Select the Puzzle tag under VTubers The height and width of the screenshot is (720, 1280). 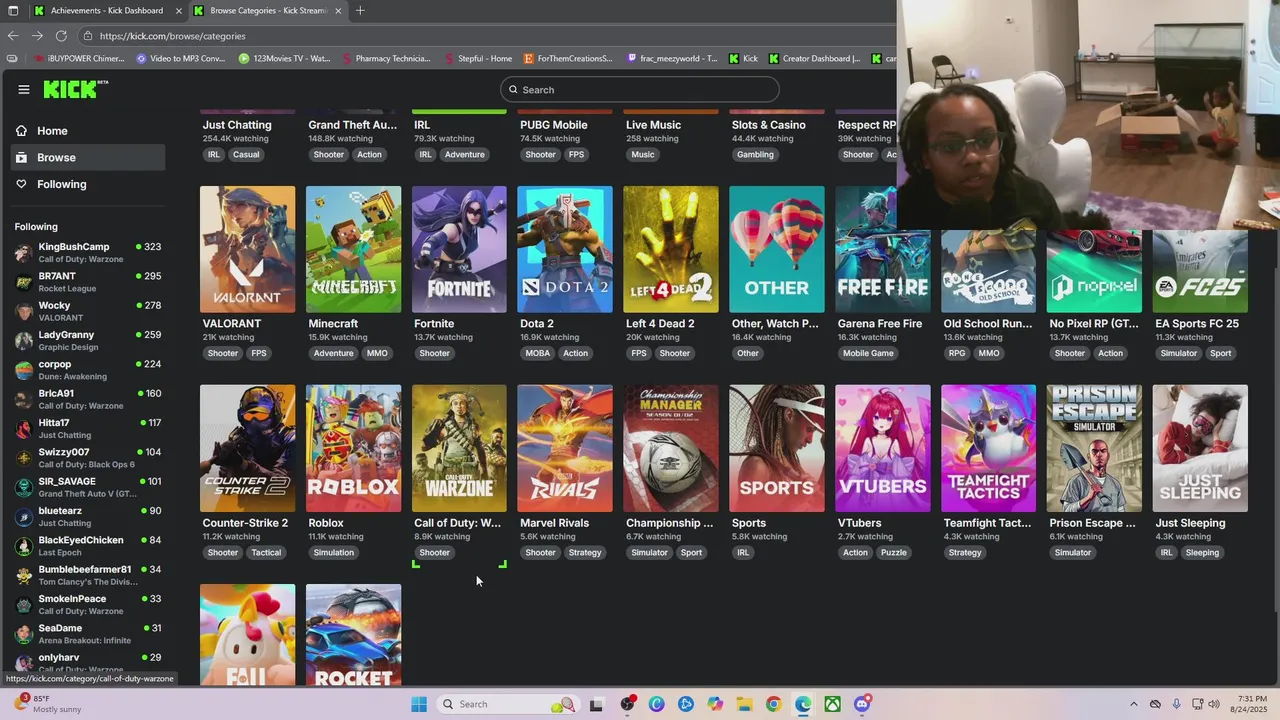click(894, 552)
